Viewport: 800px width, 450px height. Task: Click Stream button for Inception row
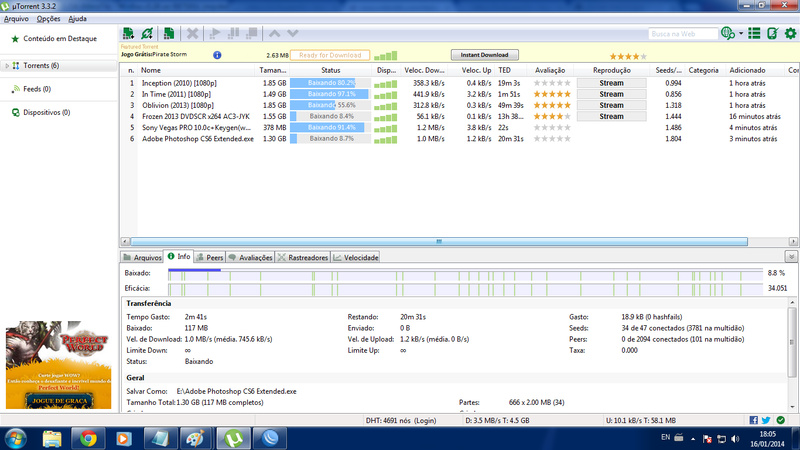tap(611, 83)
